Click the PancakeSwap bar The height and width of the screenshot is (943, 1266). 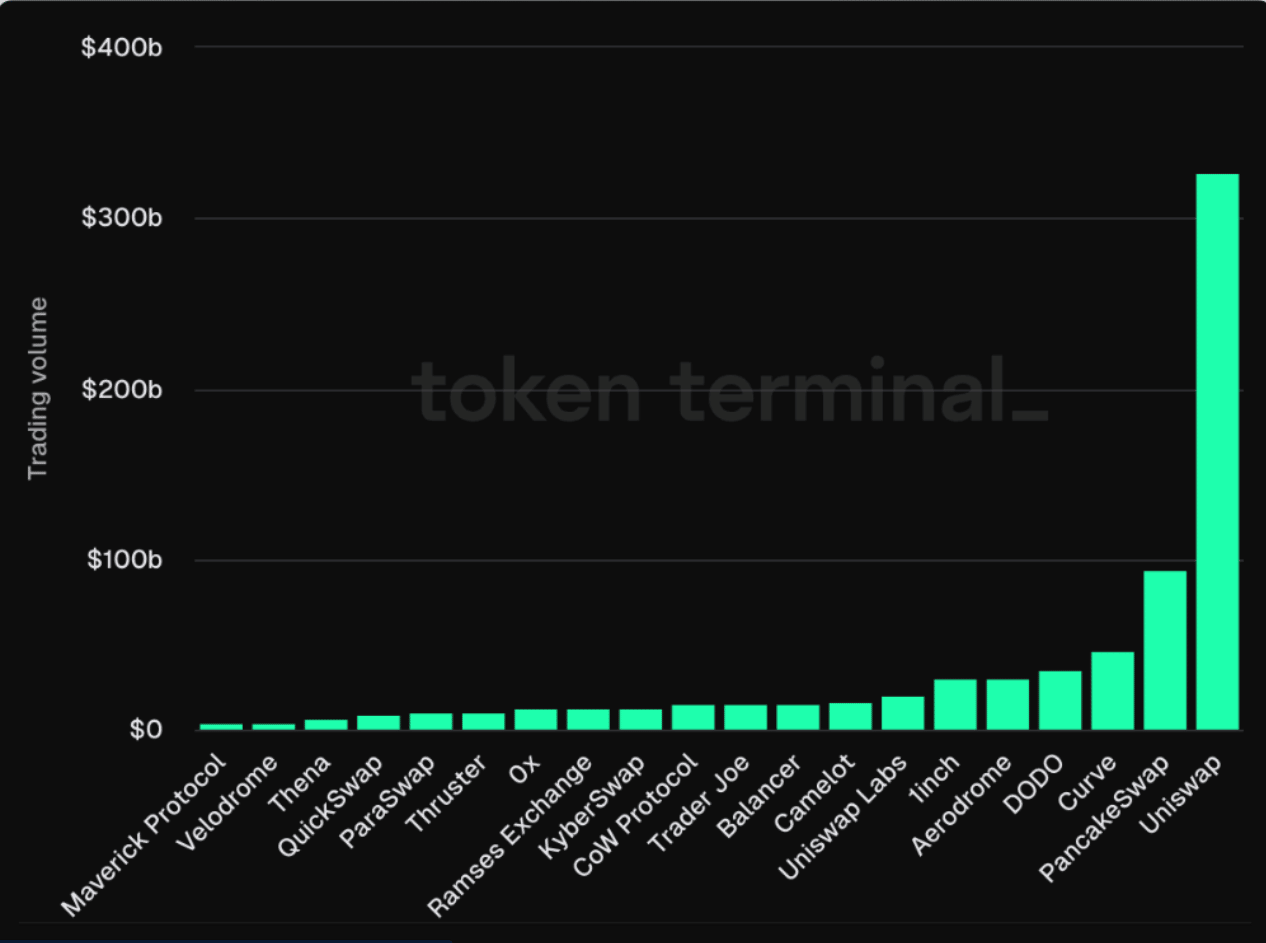pos(1165,650)
